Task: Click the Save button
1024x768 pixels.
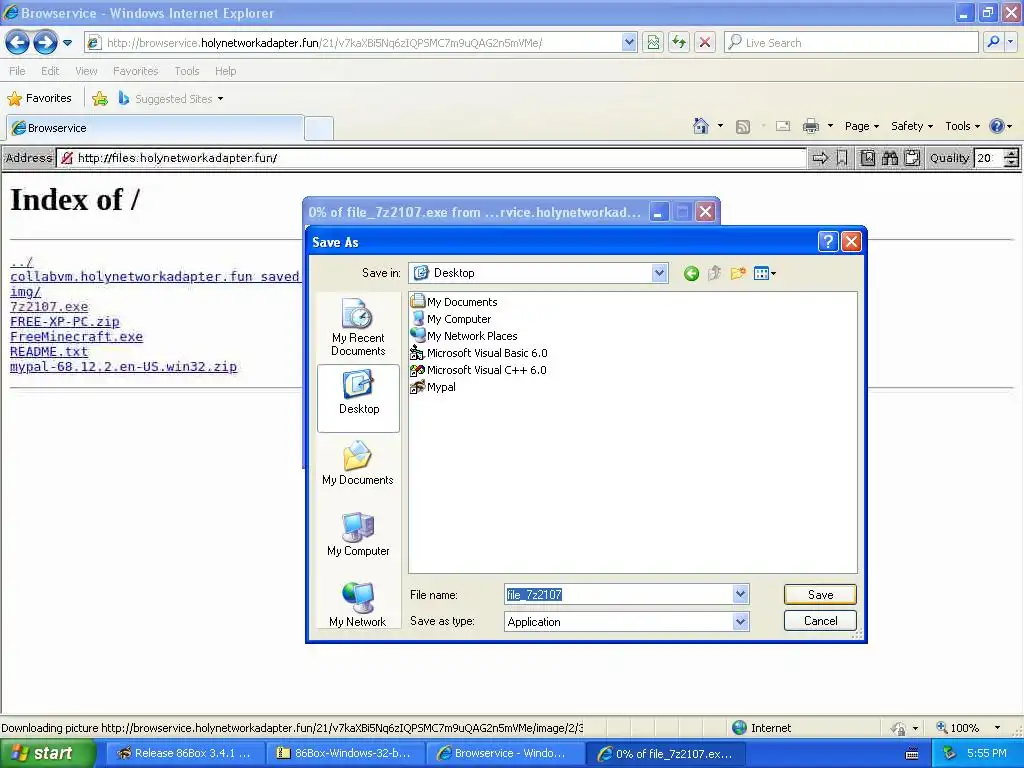Action: click(x=820, y=594)
